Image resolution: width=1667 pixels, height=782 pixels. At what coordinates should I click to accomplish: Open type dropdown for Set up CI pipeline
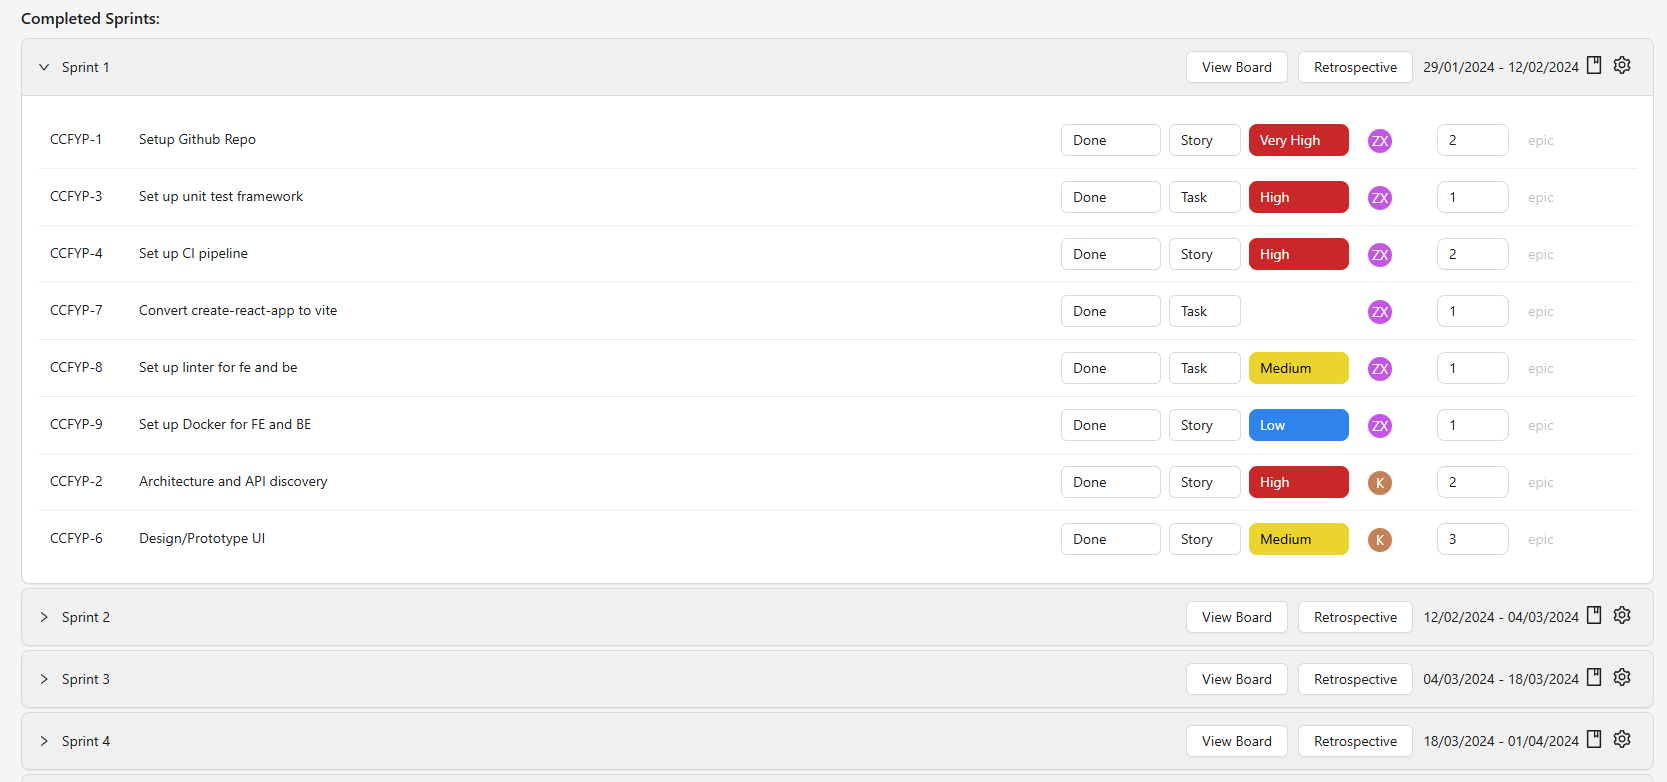point(1204,254)
